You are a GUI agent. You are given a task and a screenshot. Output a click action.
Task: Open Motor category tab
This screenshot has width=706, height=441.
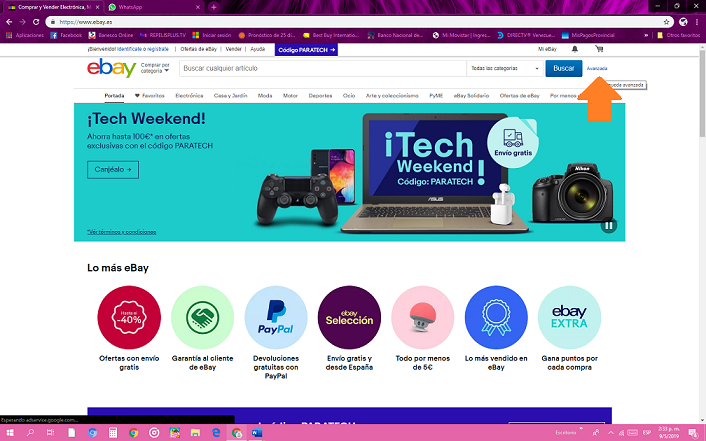[x=290, y=95]
